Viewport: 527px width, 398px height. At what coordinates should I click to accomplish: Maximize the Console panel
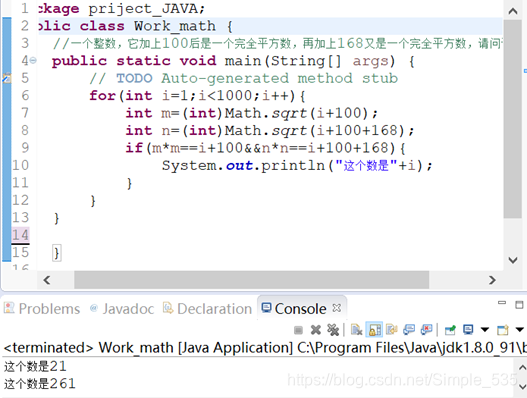(x=519, y=305)
